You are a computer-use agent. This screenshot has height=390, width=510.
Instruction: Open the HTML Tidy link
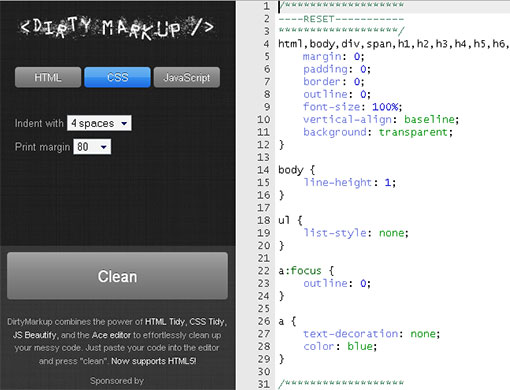tap(165, 322)
